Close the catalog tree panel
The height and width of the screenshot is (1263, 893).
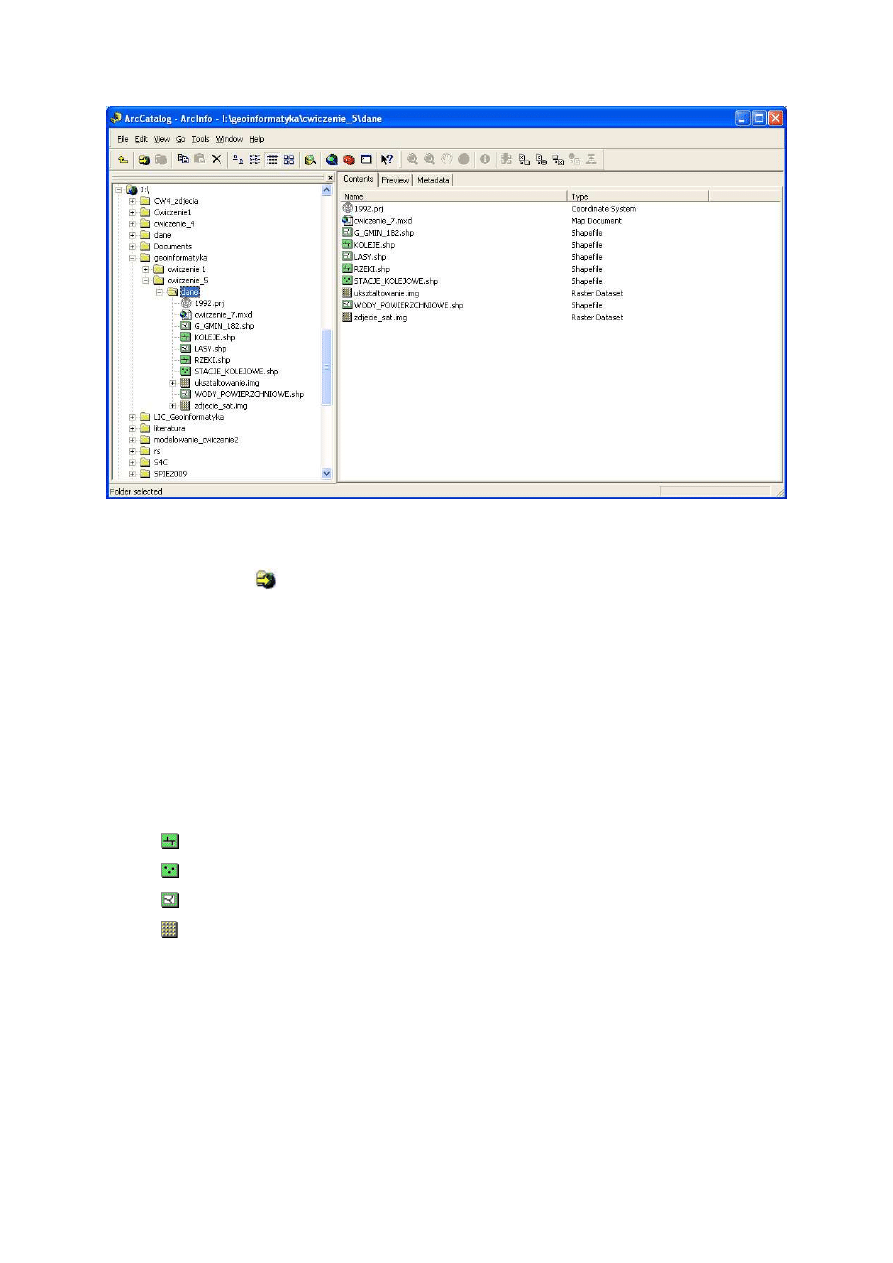pyautogui.click(x=329, y=178)
